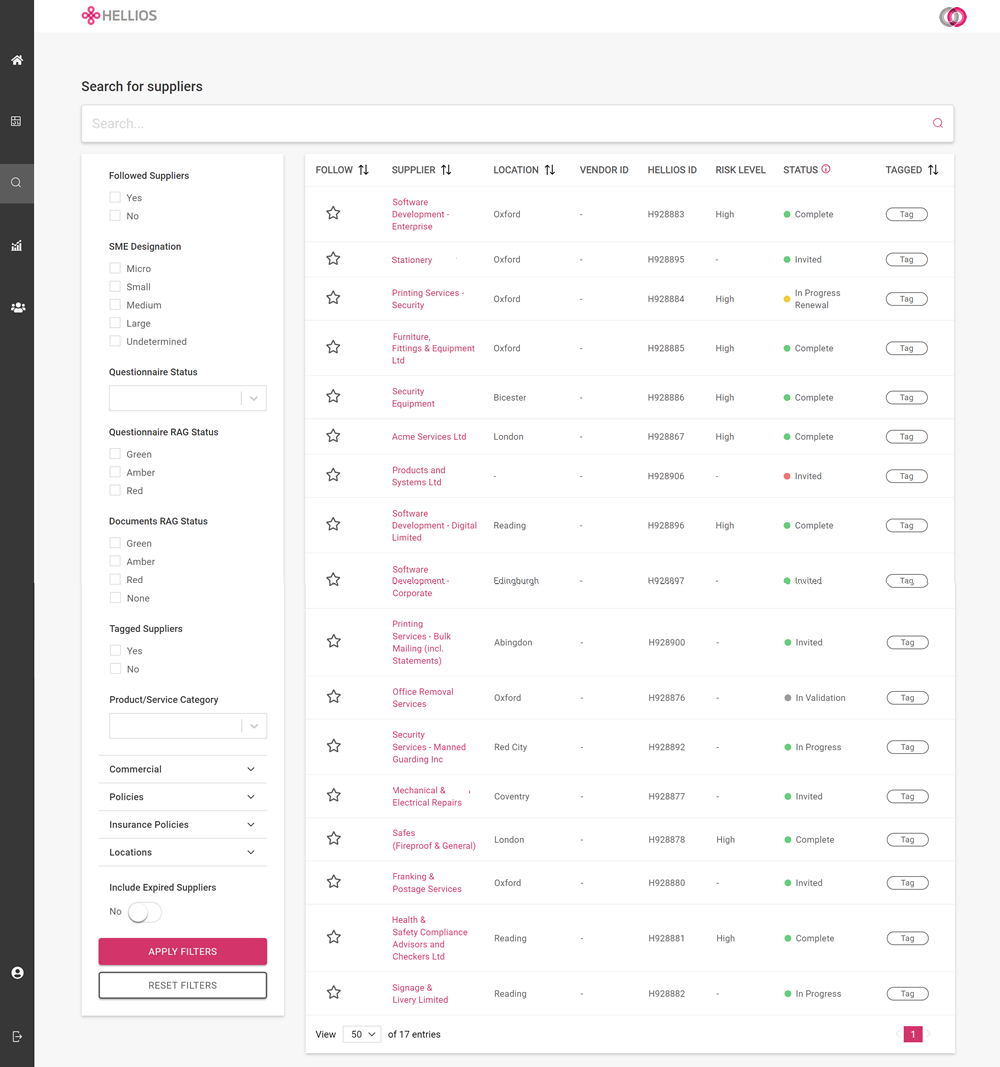Image resolution: width=1000 pixels, height=1067 pixels.
Task: Click the Status info icon
Action: click(x=826, y=169)
